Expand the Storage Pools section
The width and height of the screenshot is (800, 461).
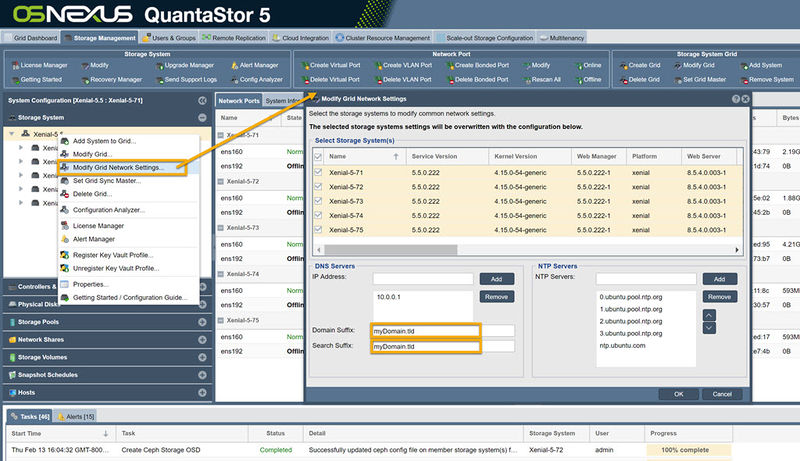pyautogui.click(x=203, y=322)
